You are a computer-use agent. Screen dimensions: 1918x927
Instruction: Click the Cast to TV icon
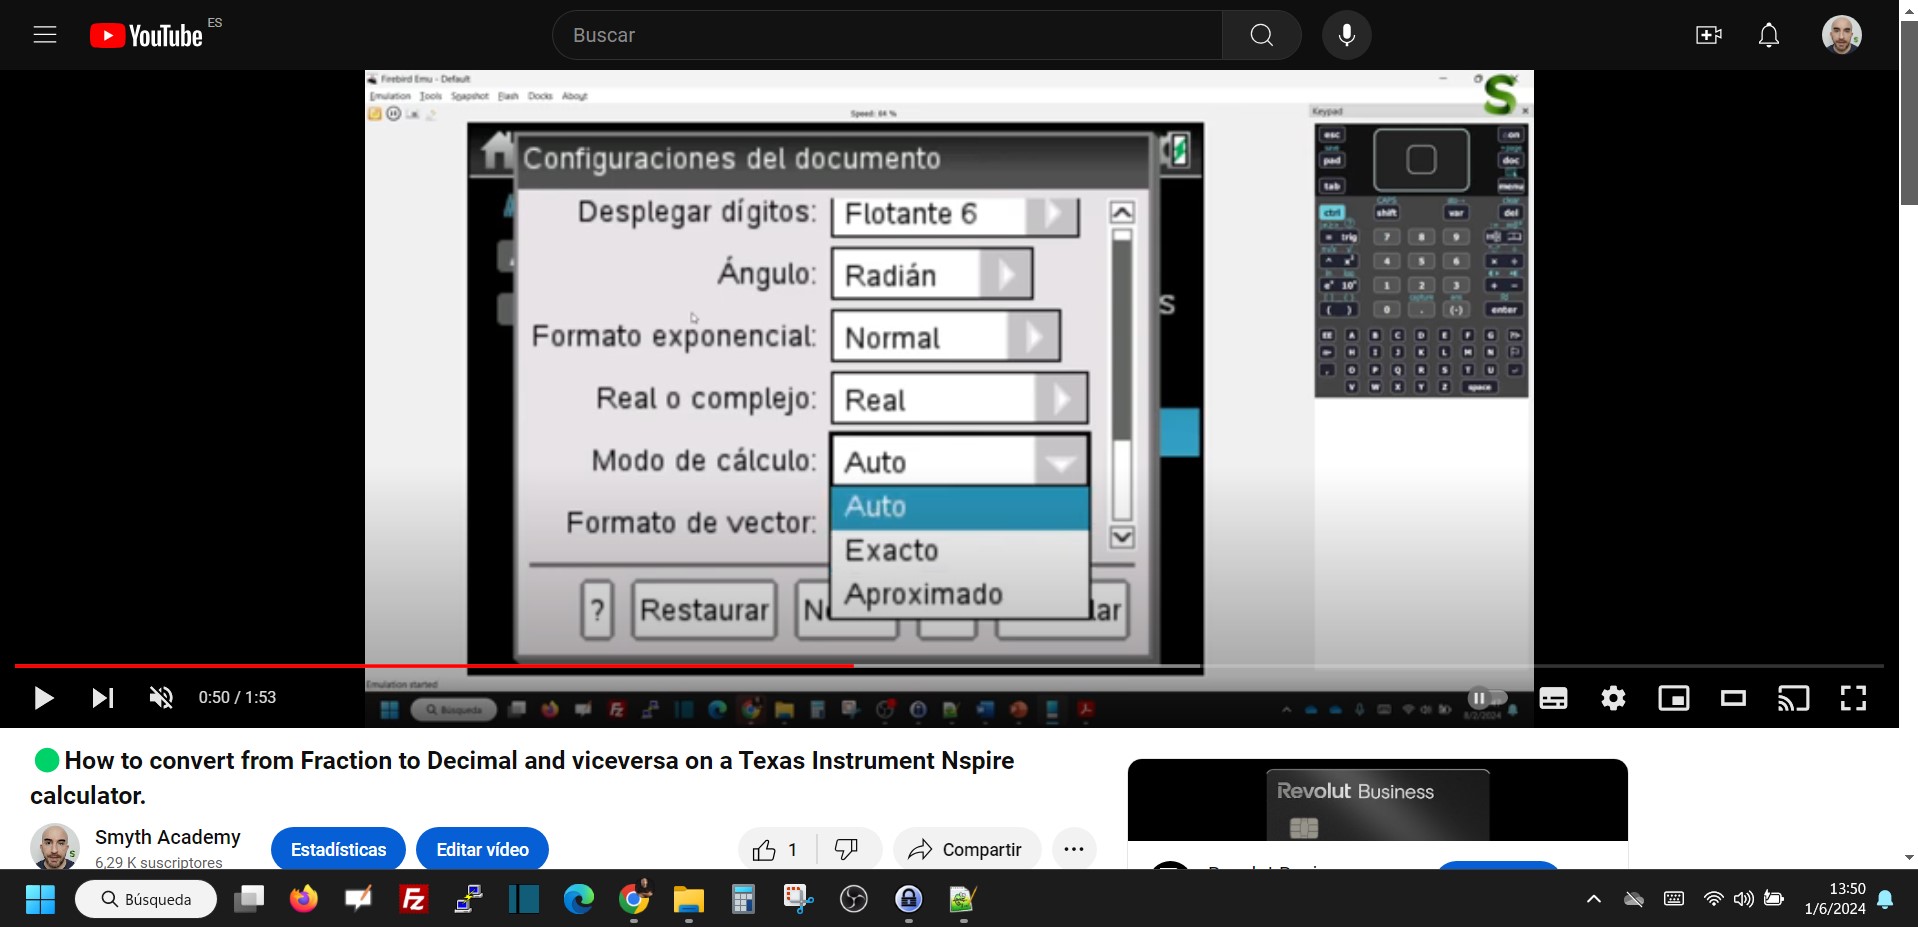pyautogui.click(x=1793, y=698)
